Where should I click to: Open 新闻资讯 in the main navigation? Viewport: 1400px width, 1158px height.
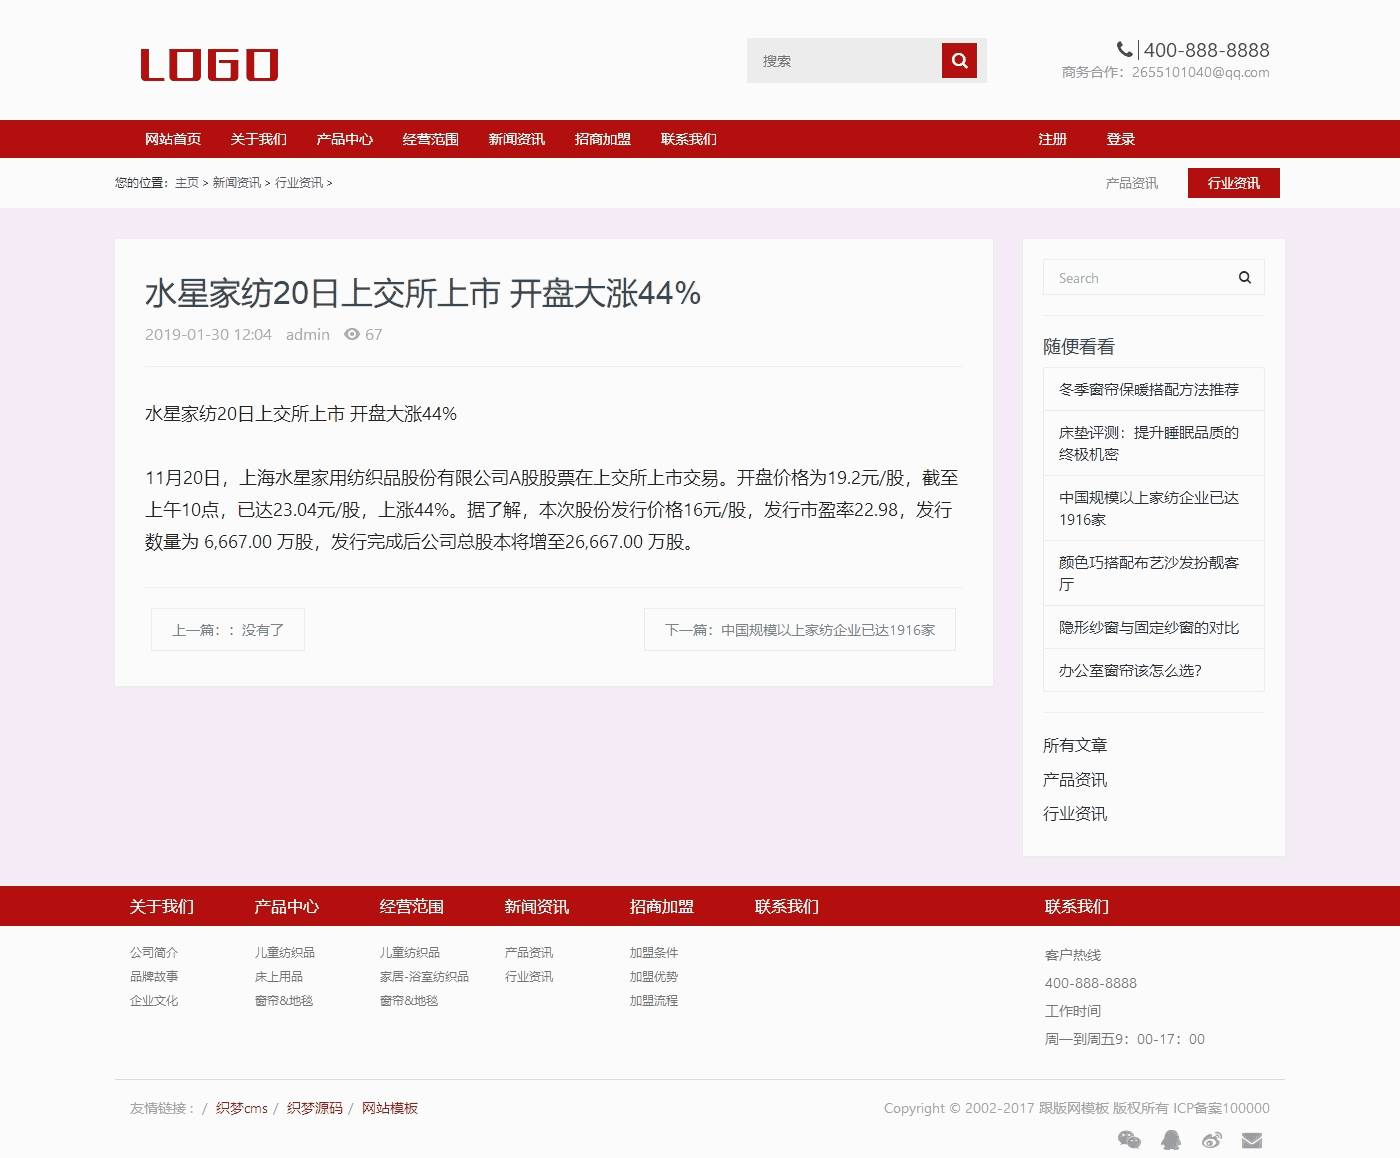pyautogui.click(x=517, y=139)
